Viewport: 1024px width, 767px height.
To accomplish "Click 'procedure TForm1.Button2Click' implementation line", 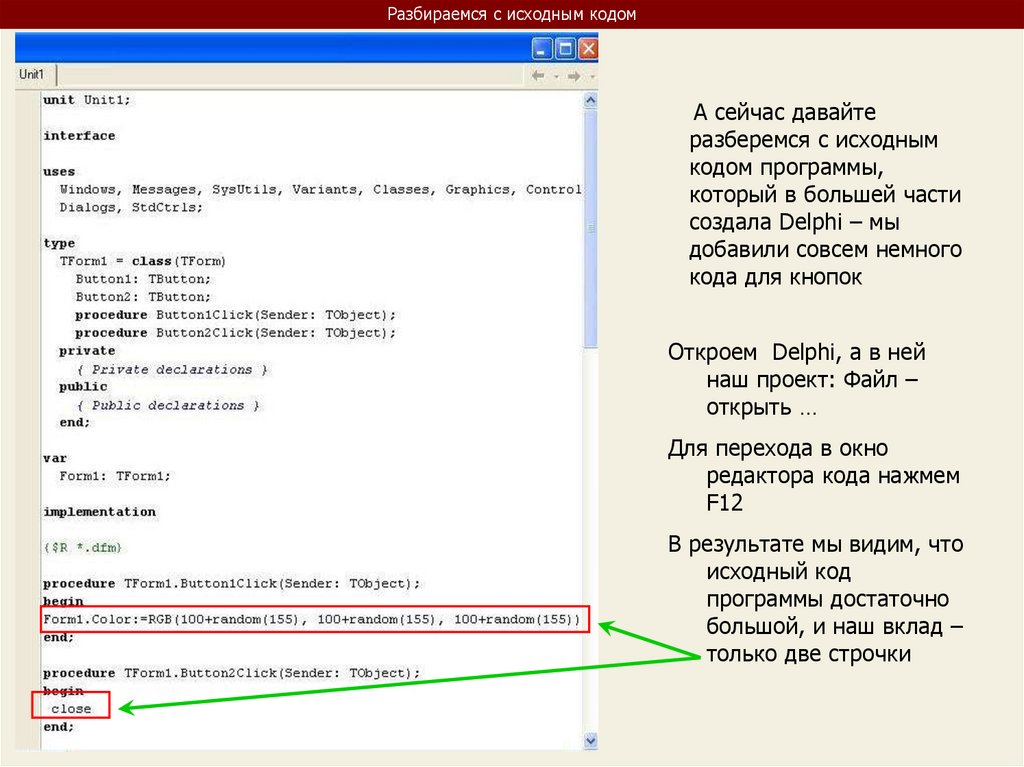I will click(232, 673).
